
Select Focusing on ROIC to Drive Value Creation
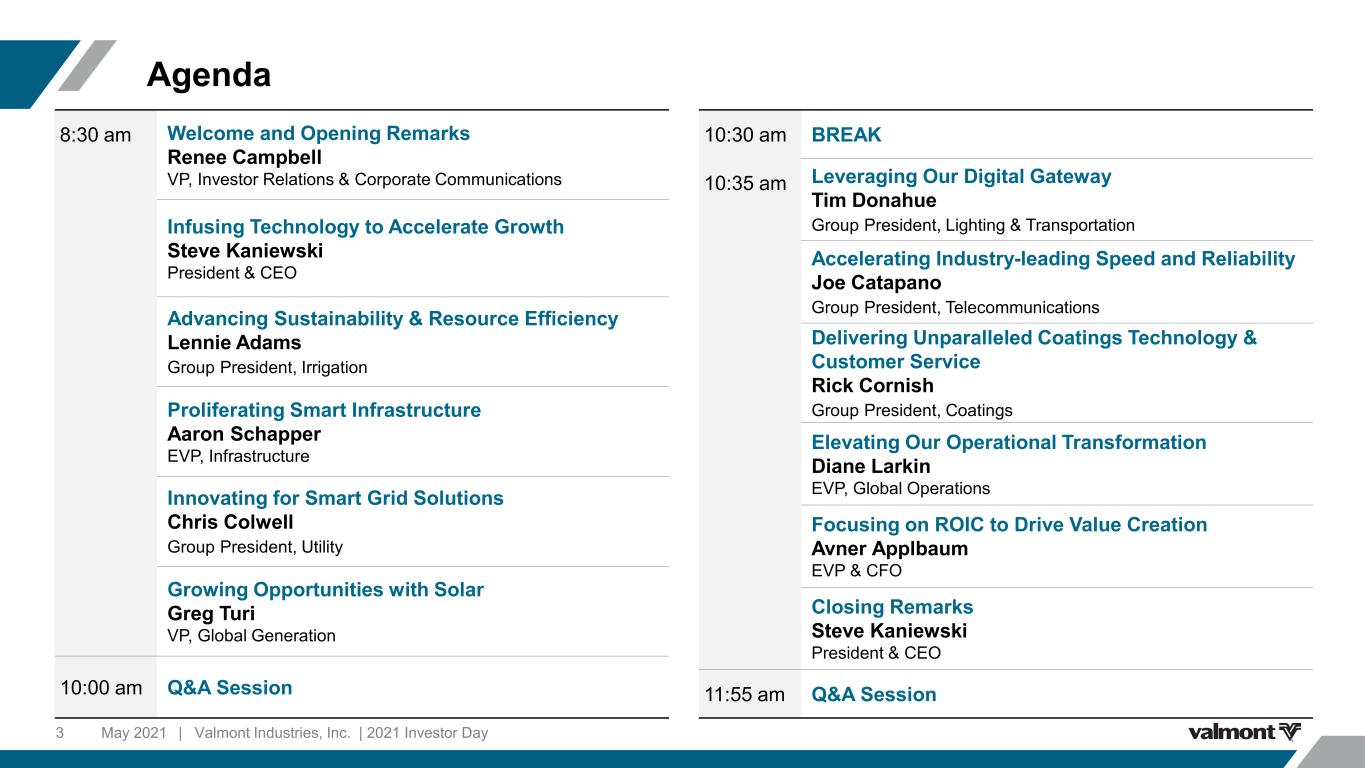coord(1009,525)
